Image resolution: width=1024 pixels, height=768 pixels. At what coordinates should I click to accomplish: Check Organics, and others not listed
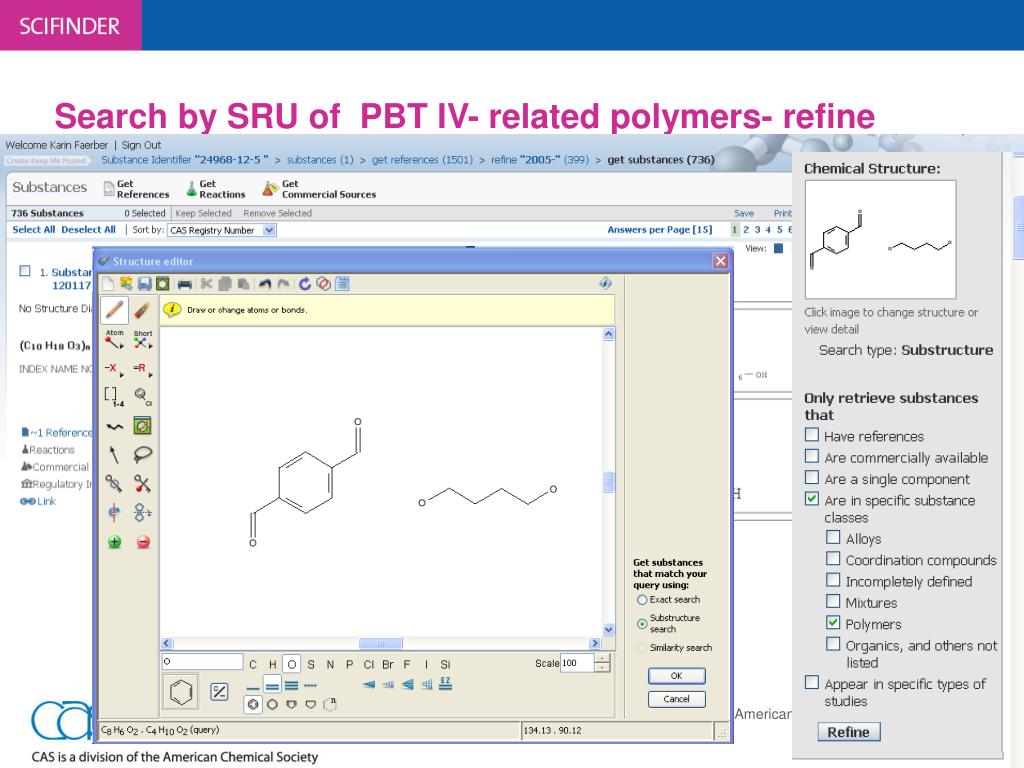833,645
